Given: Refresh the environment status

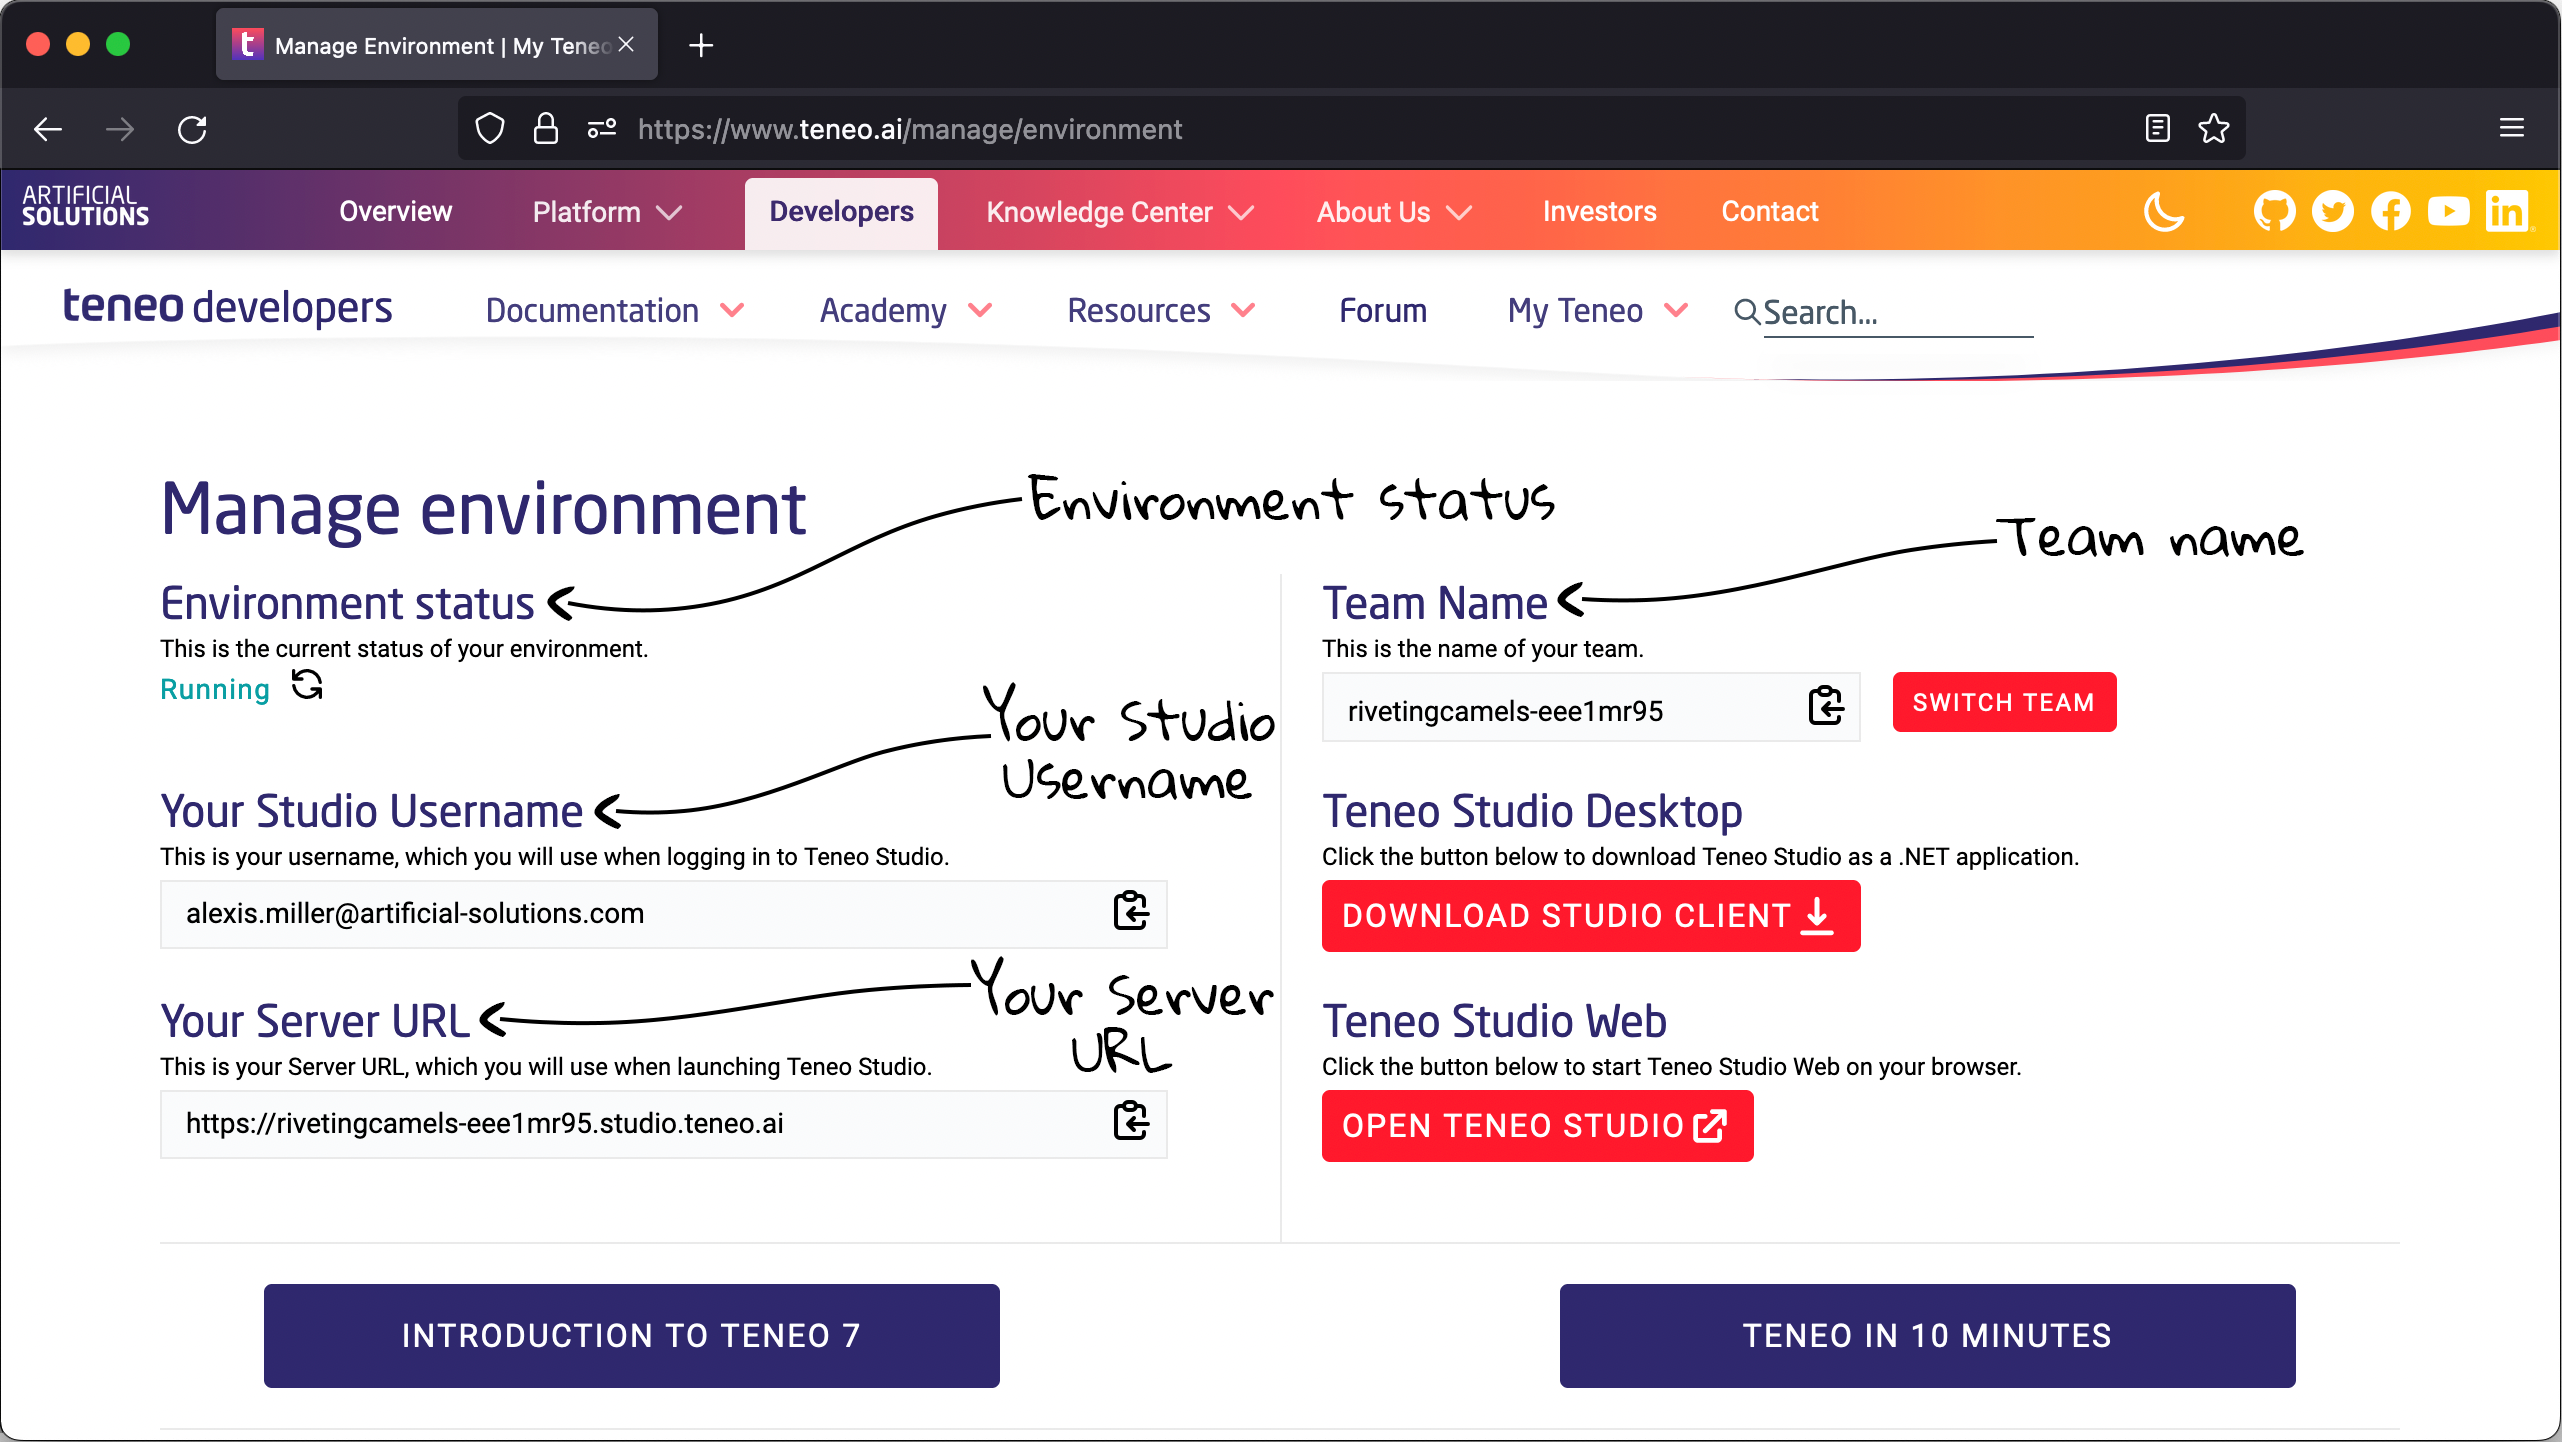Looking at the screenshot, I should tap(307, 686).
